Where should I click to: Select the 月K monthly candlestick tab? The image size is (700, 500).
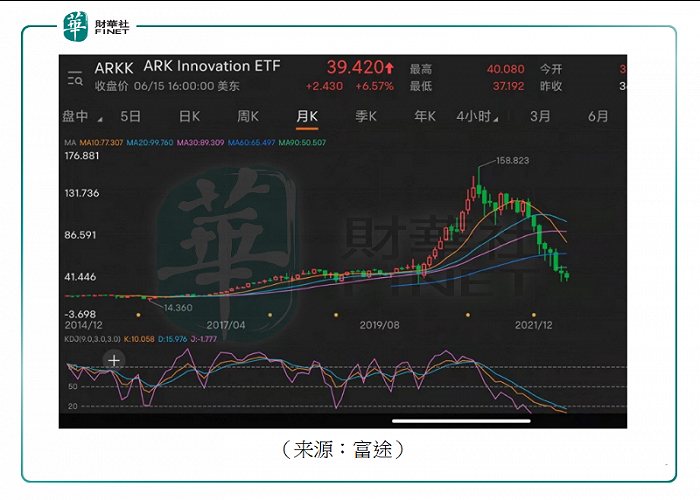click(307, 117)
